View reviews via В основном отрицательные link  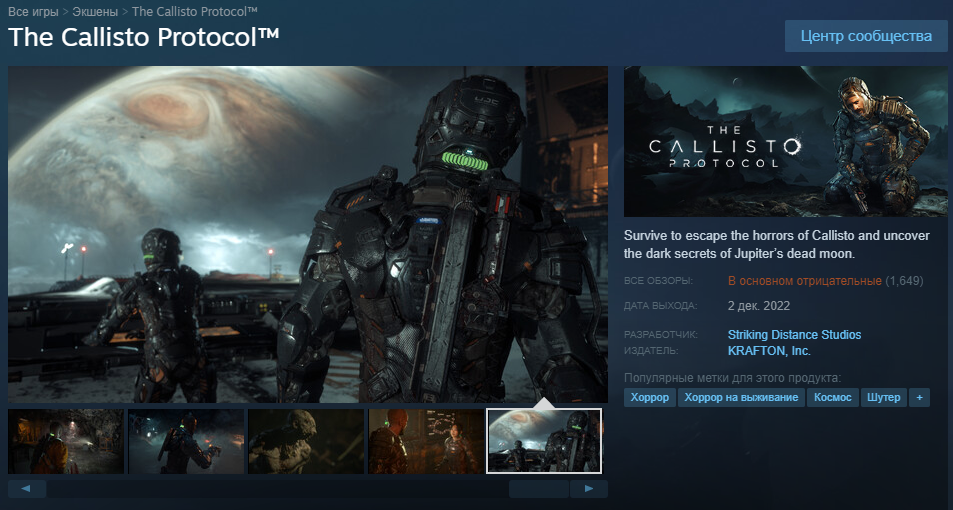click(804, 281)
